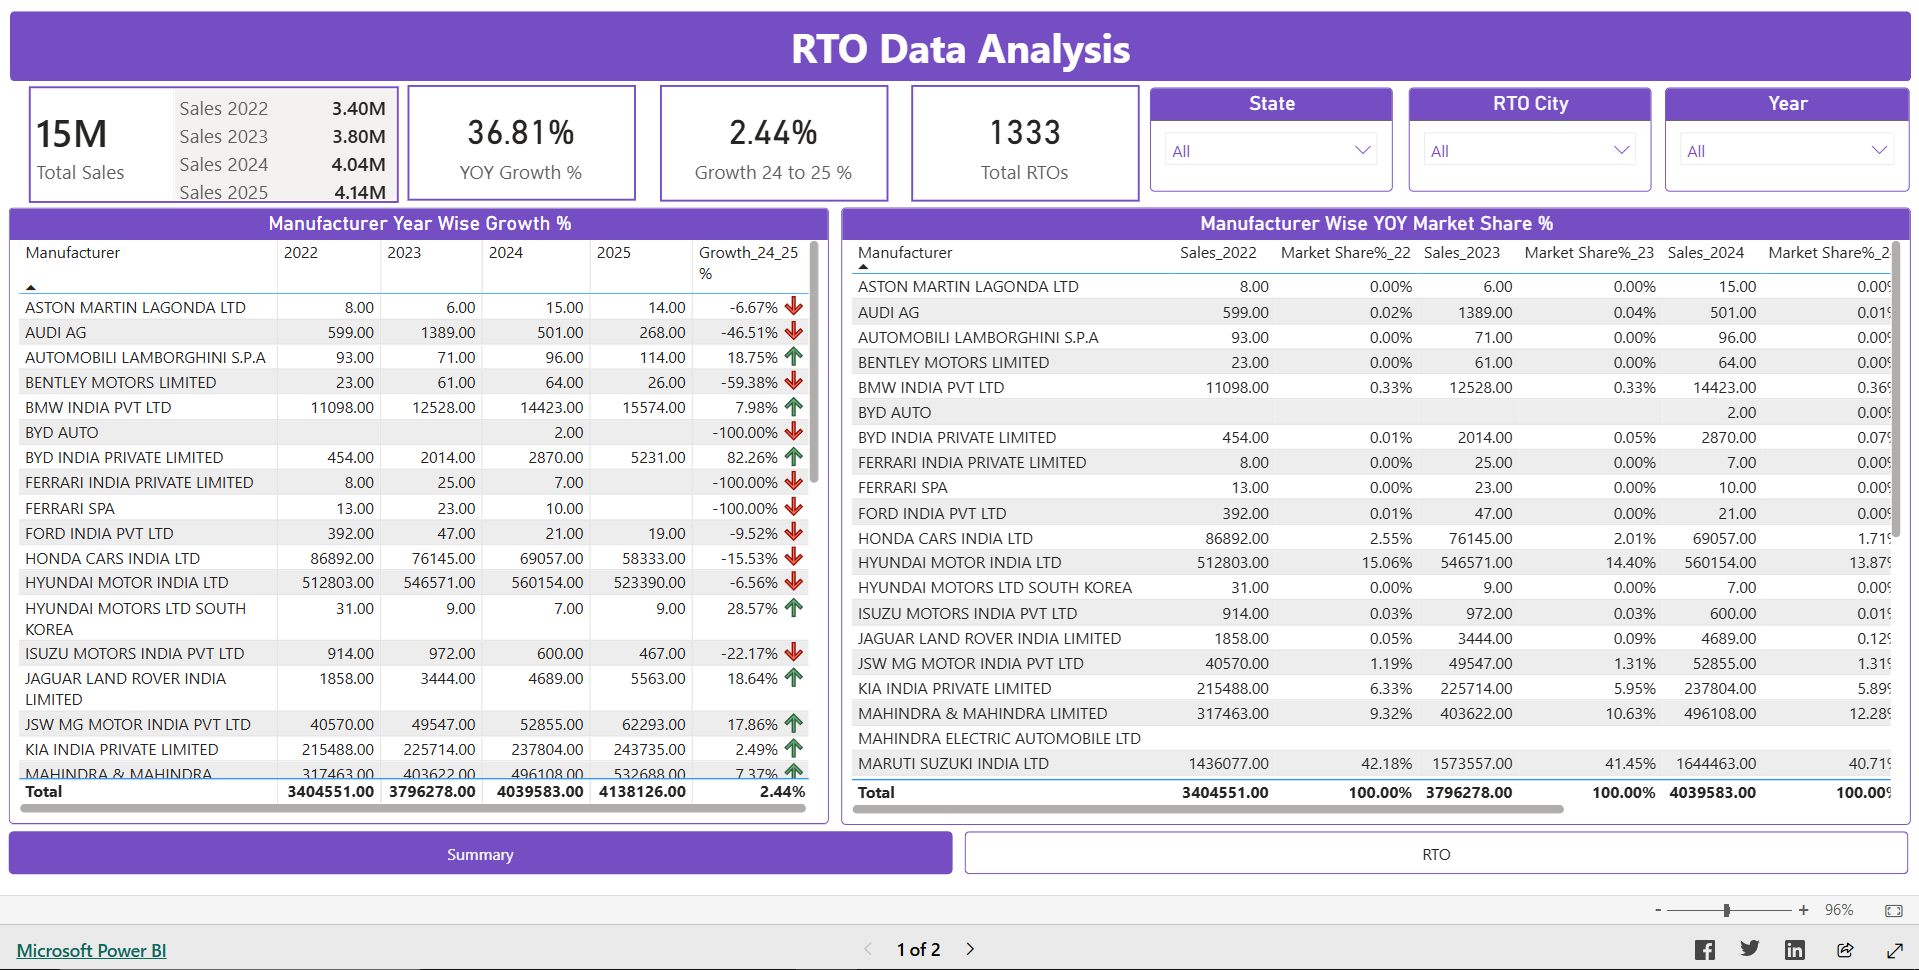This screenshot has width=1919, height=970.
Task: Open the Year slicer dropdown
Action: tap(1786, 151)
